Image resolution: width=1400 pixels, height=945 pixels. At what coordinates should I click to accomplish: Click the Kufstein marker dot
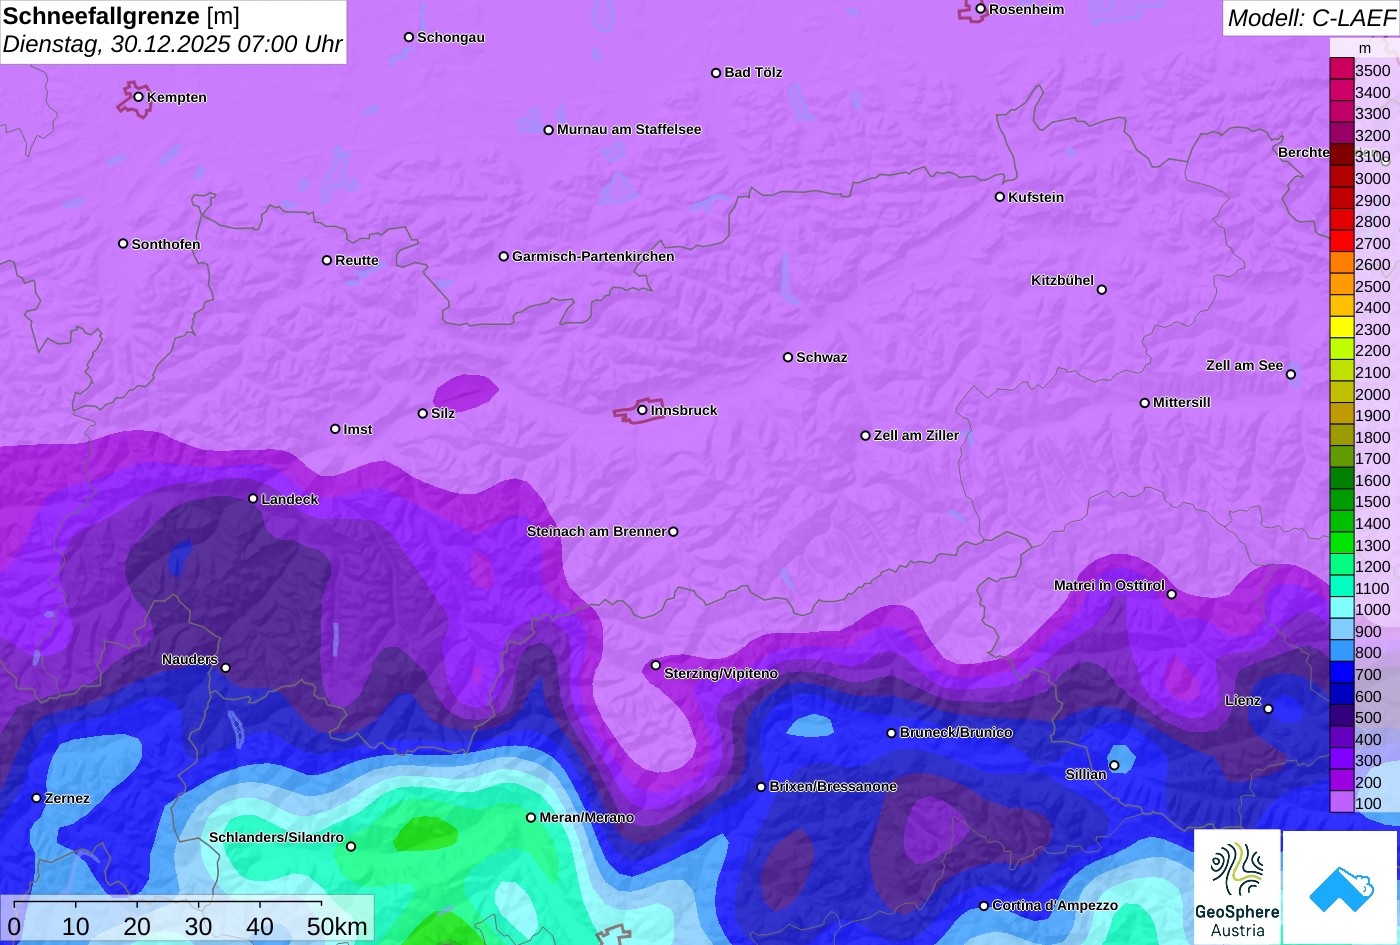[999, 197]
